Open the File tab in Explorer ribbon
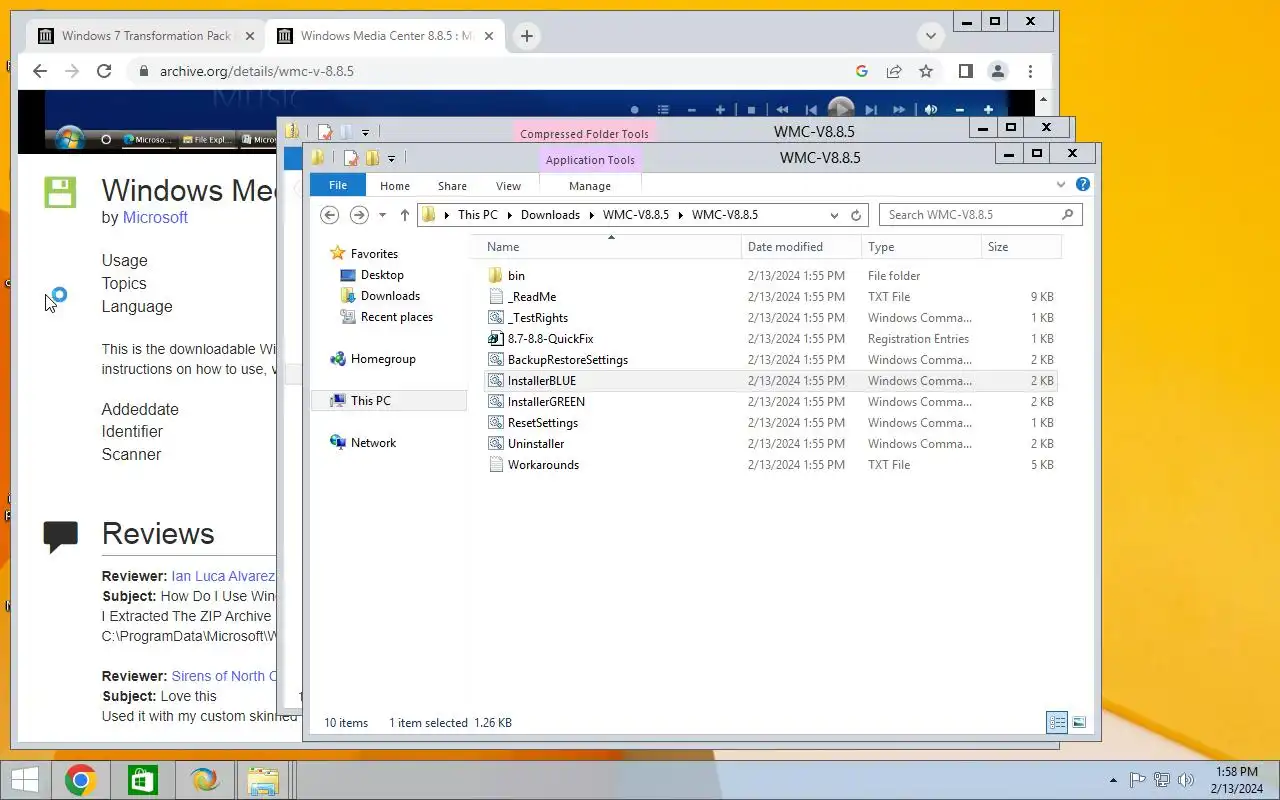Image resolution: width=1280 pixels, height=800 pixels. click(338, 185)
